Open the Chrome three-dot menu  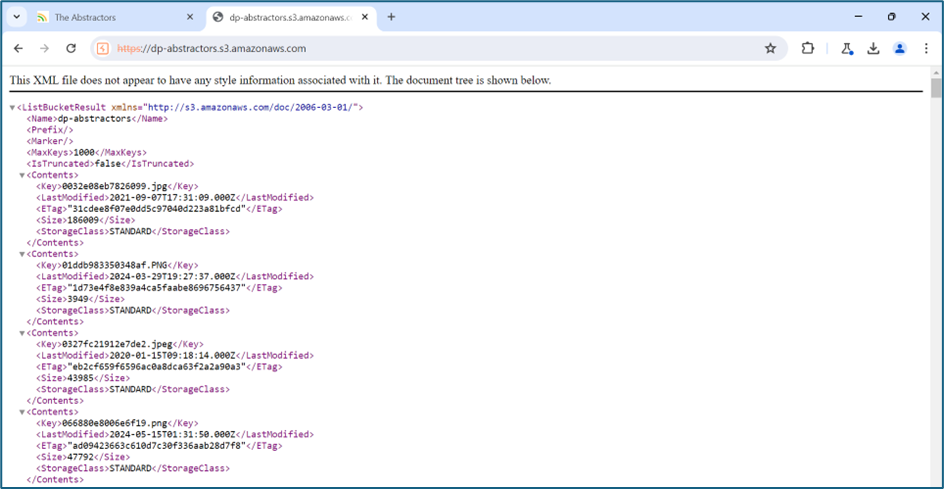926,49
